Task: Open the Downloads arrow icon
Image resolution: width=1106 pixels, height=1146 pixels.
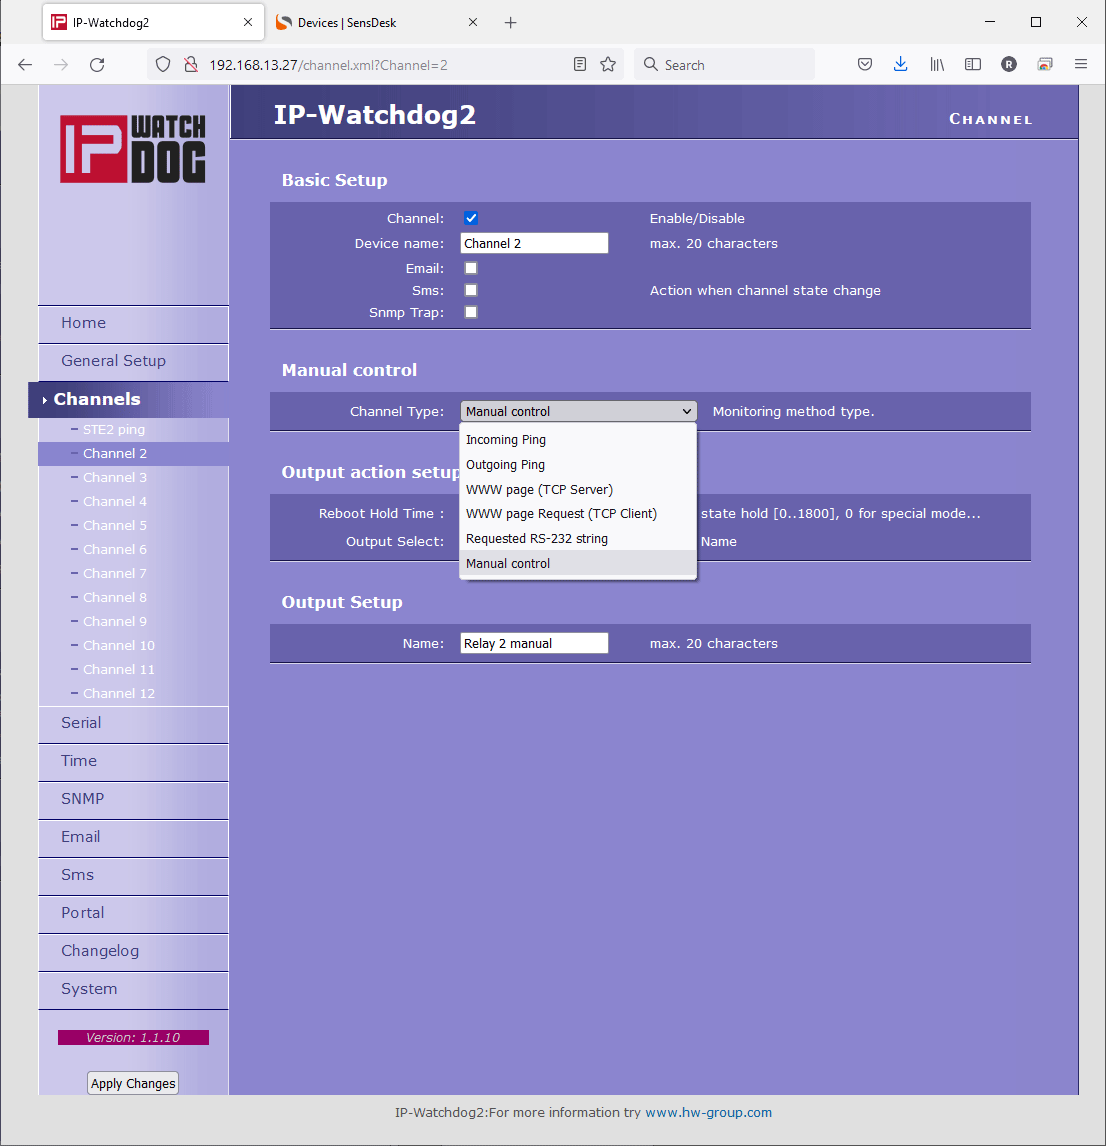Action: coord(901,64)
